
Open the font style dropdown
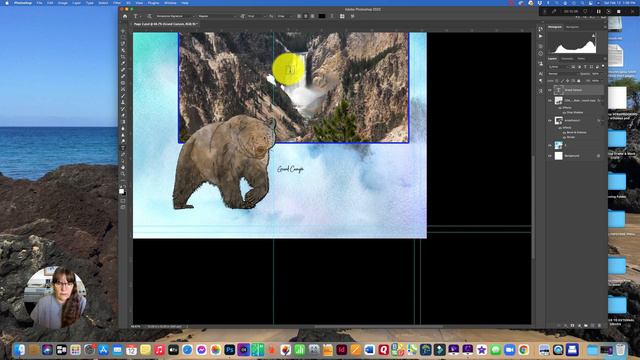(217, 16)
